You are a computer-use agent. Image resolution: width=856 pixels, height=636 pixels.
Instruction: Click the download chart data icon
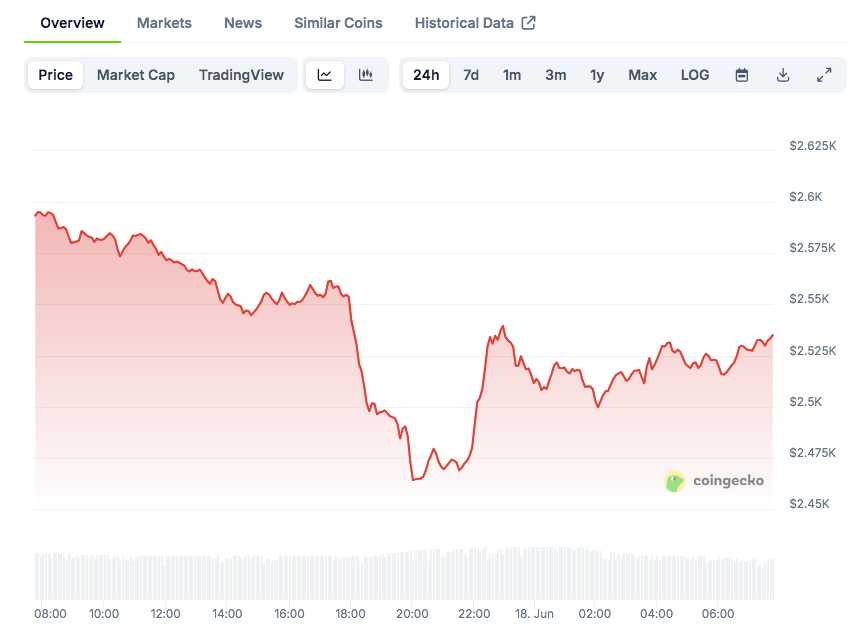click(x=783, y=75)
